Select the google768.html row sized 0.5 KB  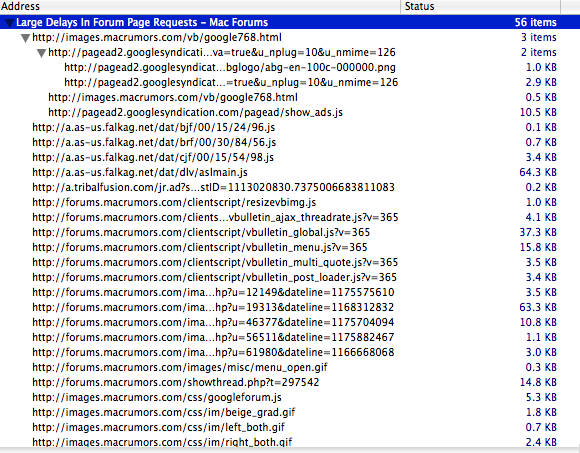pyautogui.click(x=290, y=97)
